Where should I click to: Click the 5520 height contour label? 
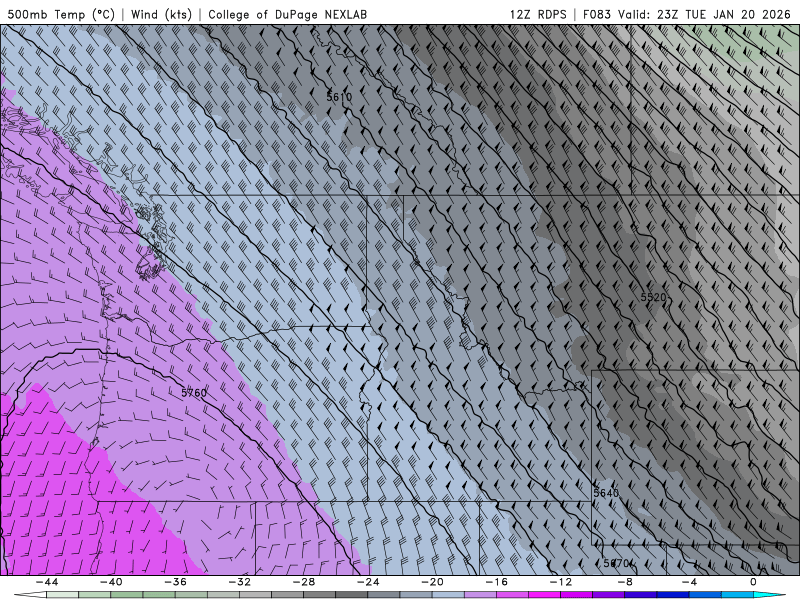coord(654,297)
